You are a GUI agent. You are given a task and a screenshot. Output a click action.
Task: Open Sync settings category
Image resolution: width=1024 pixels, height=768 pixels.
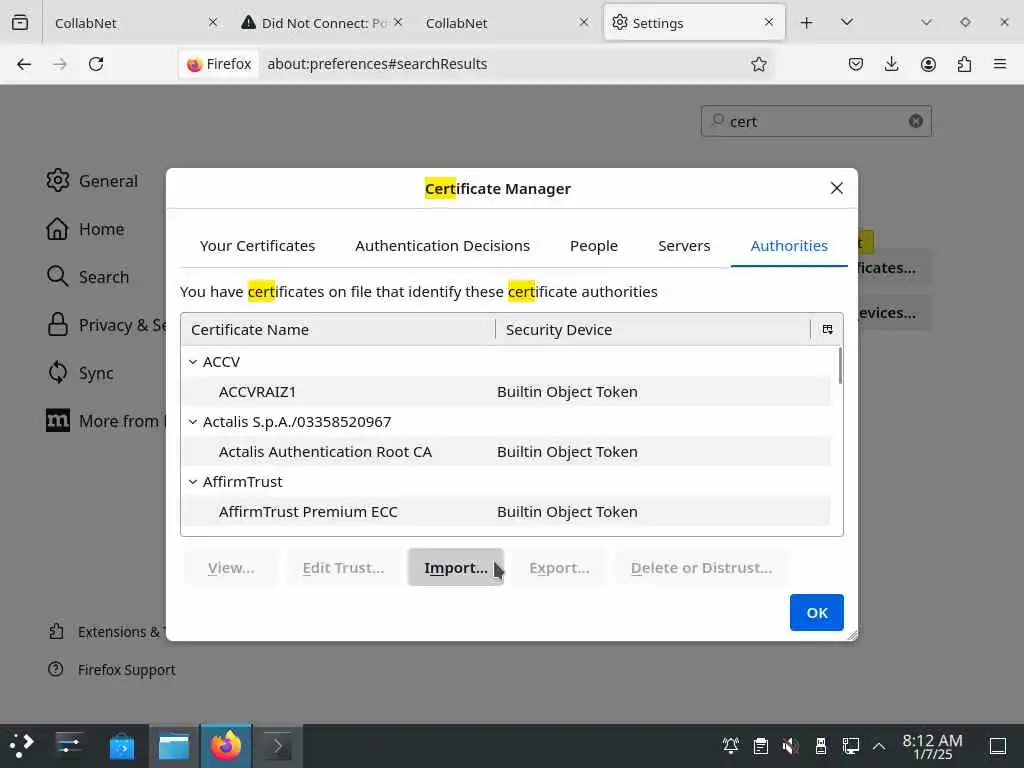80,373
